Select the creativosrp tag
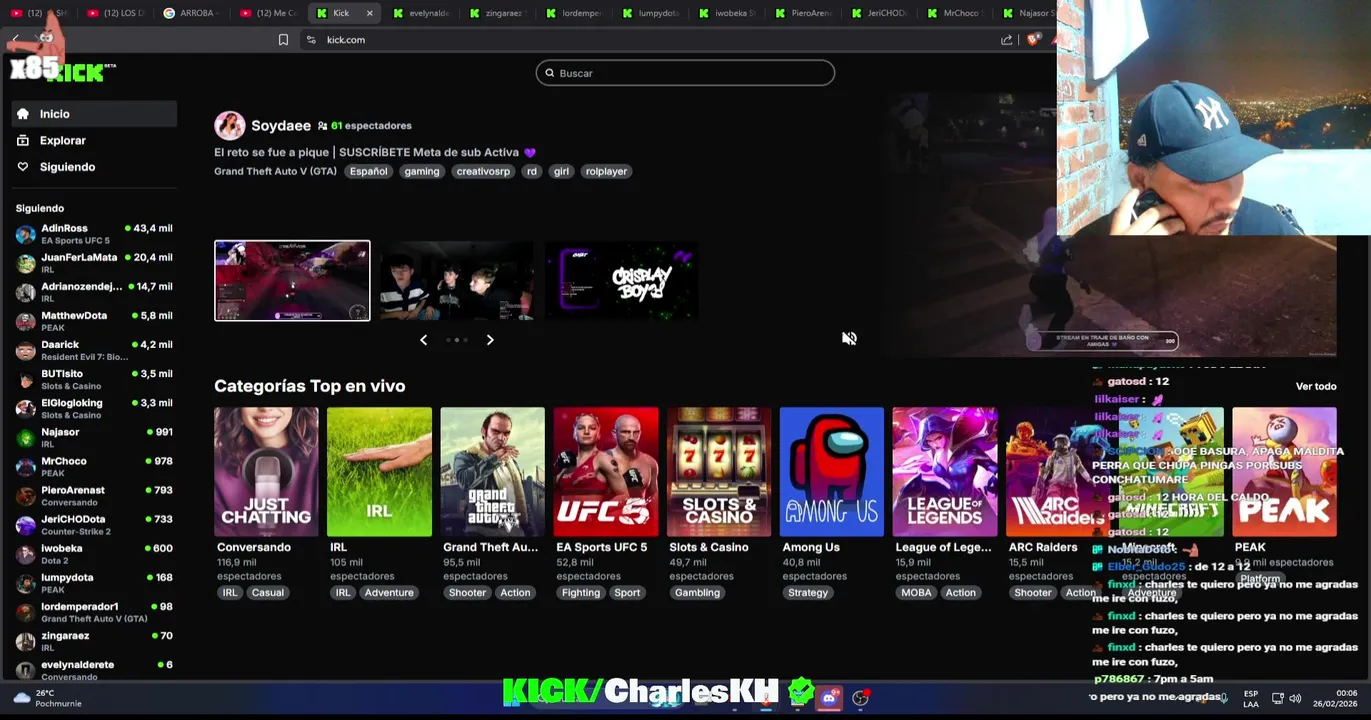 (483, 171)
